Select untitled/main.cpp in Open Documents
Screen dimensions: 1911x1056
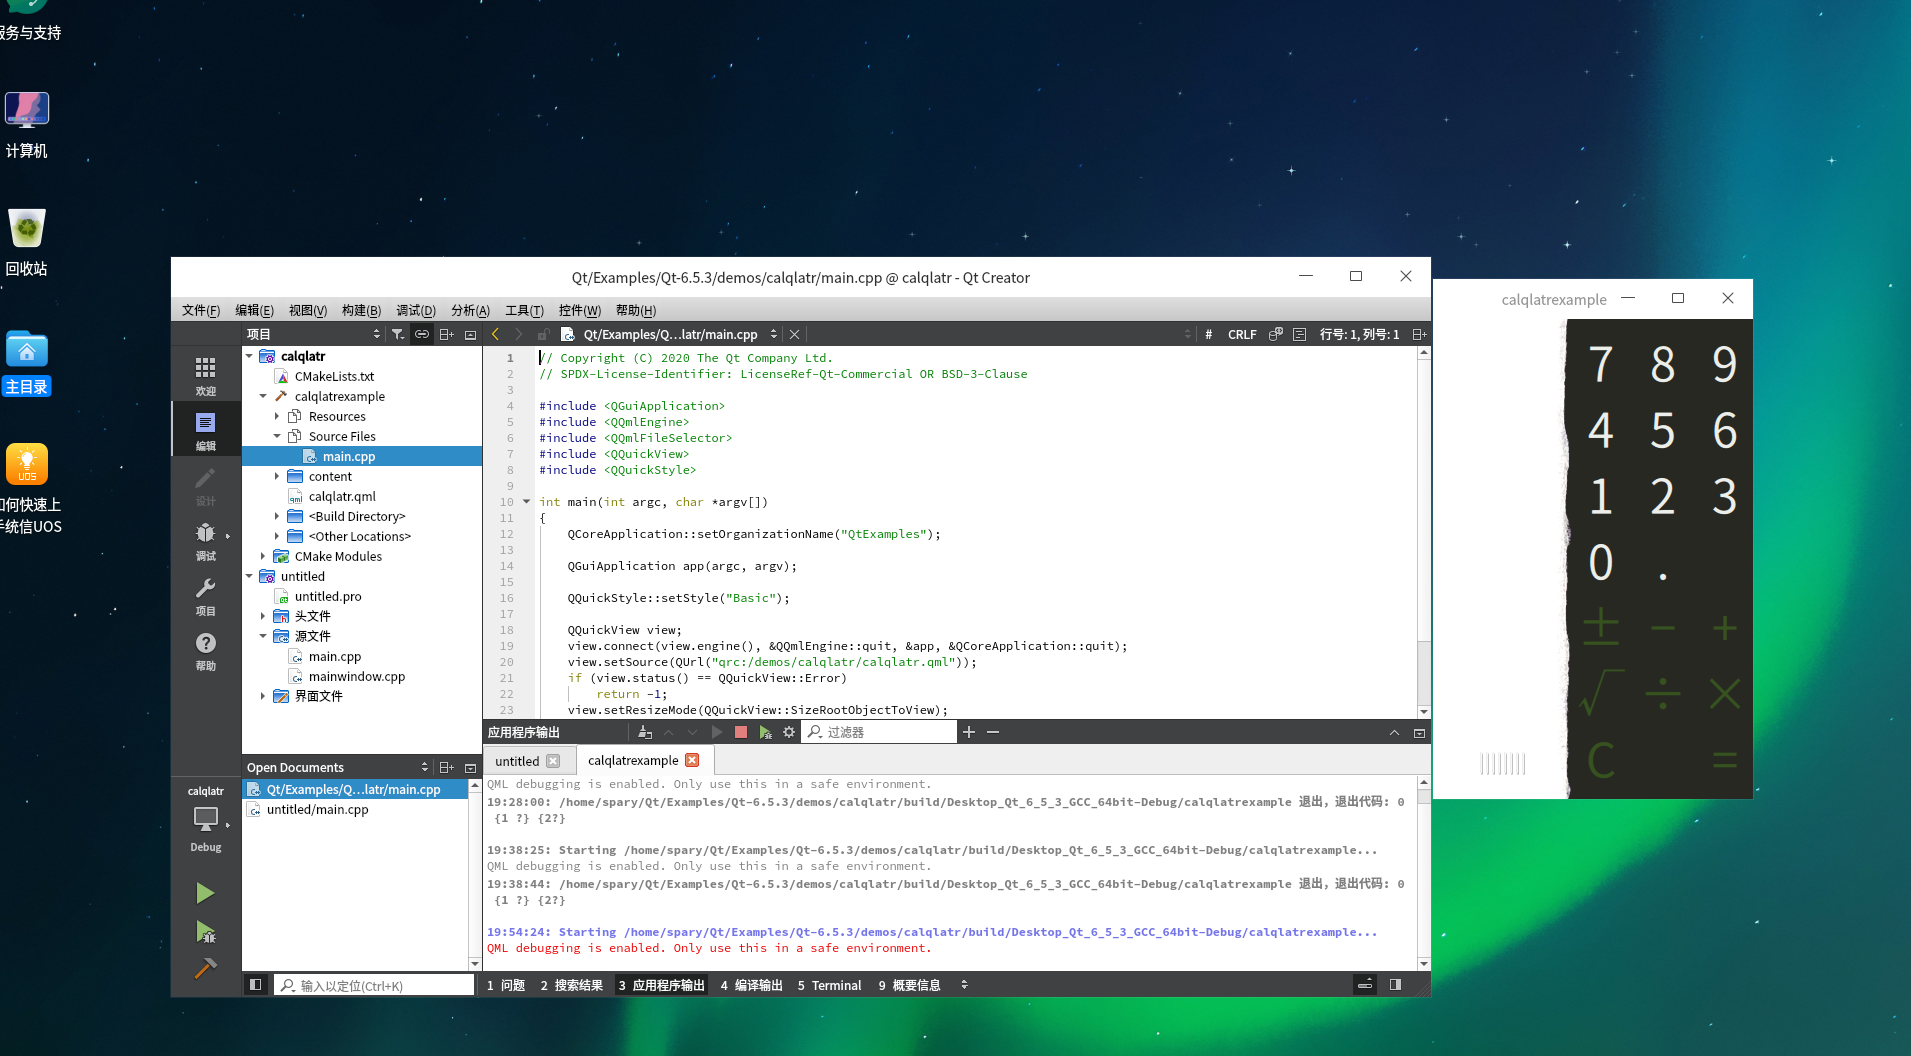[x=317, y=809]
